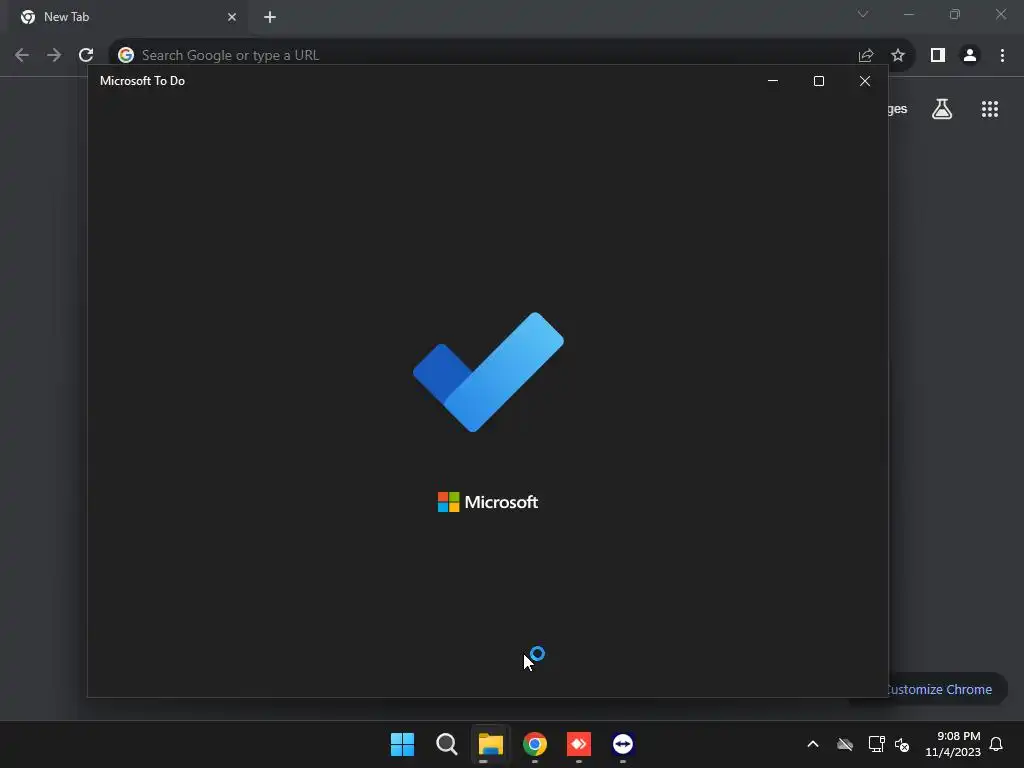Open the Search Labs flask icon
This screenshot has width=1024, height=768.
(942, 109)
